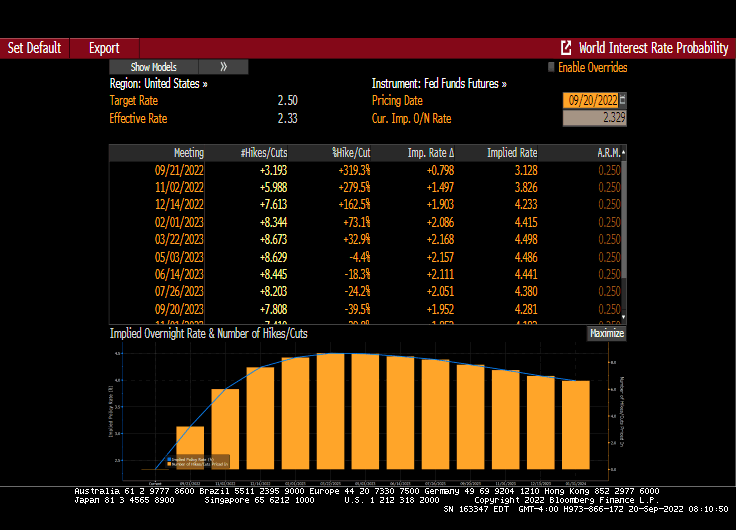Click the double-chevron next to Show Models
736x530 pixels.
coord(223,67)
